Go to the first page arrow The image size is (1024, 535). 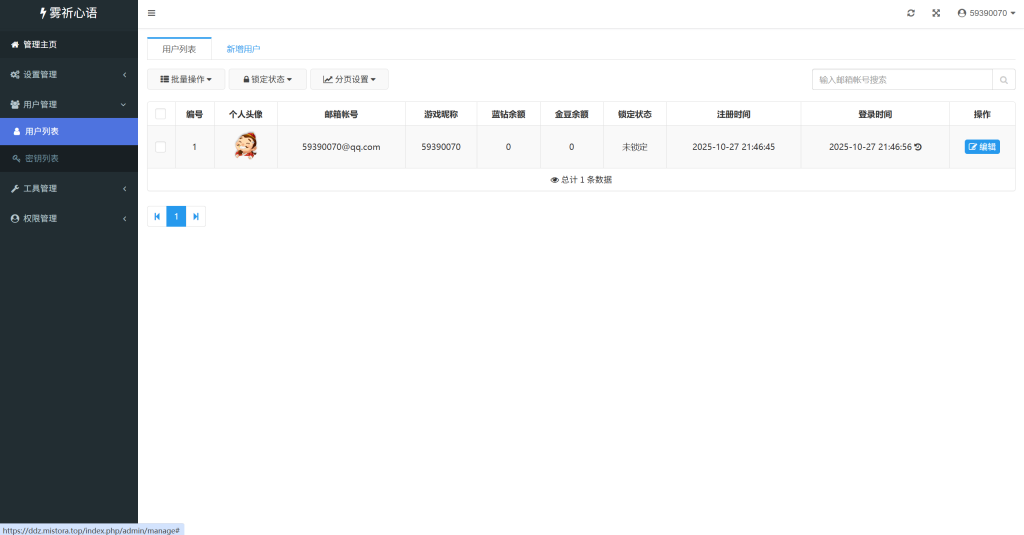click(x=157, y=216)
